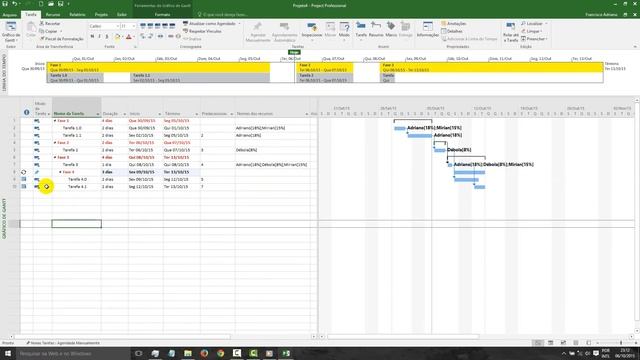Switch to the Relatório tab
This screenshot has height=360, width=640.
click(77, 15)
